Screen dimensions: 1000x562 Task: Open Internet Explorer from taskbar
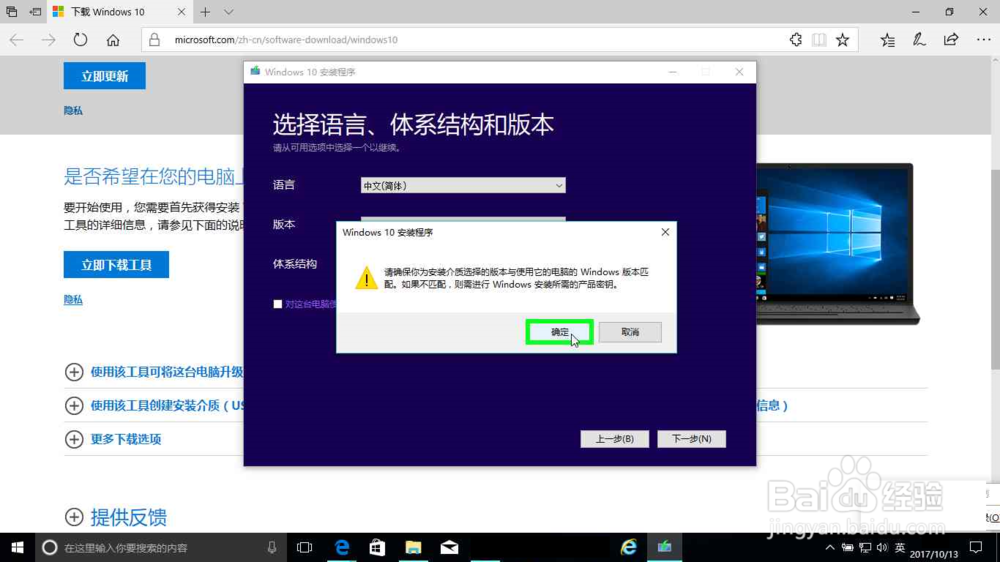[628, 547]
